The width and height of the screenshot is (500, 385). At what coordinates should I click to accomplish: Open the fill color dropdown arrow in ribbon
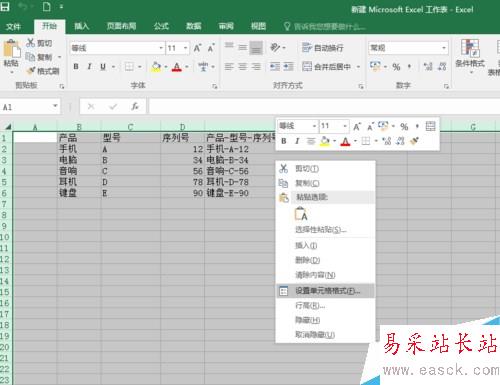pyautogui.click(x=166, y=67)
